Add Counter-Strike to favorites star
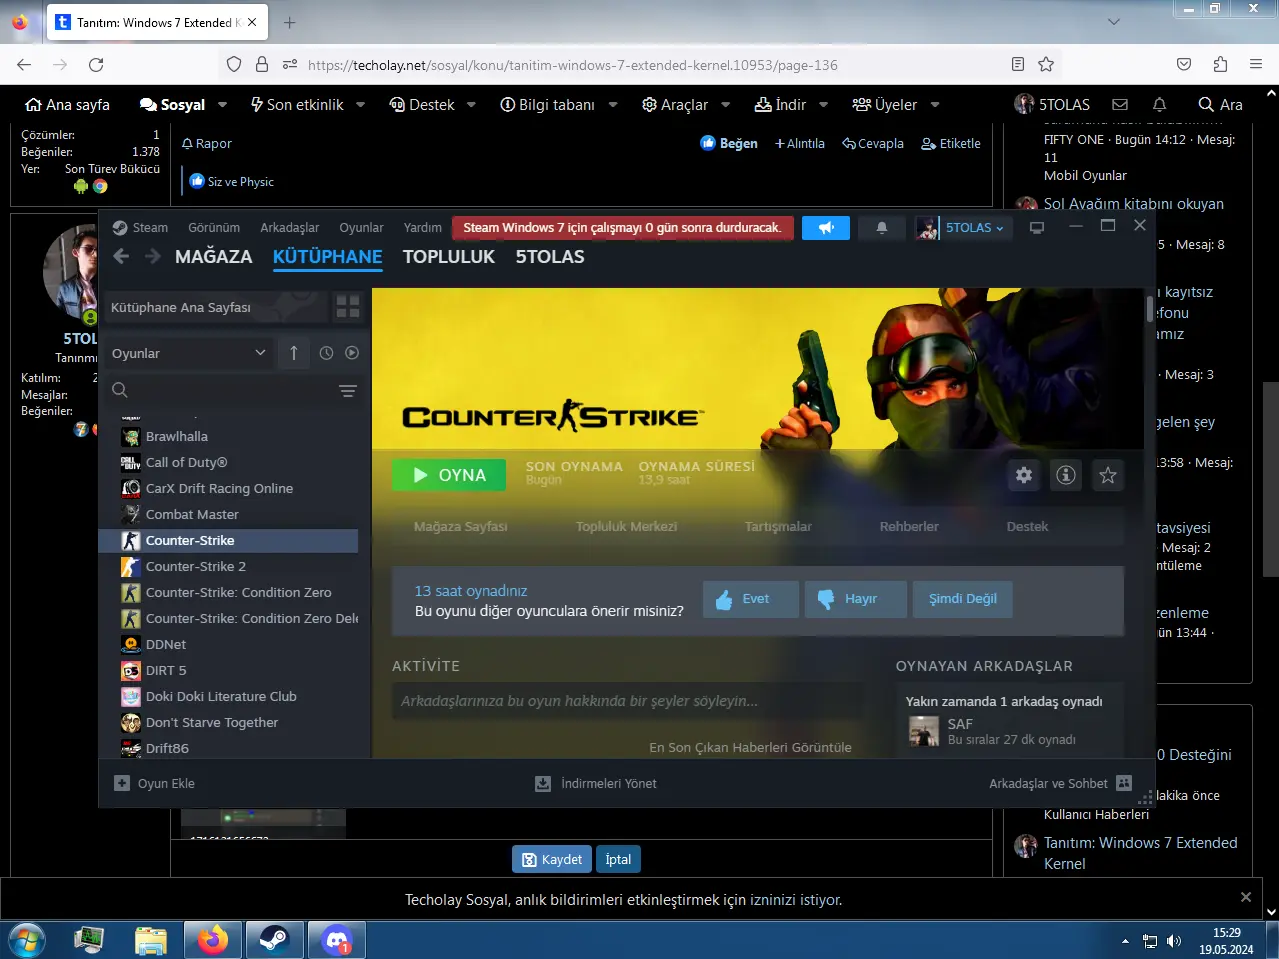1279x959 pixels. point(1108,475)
